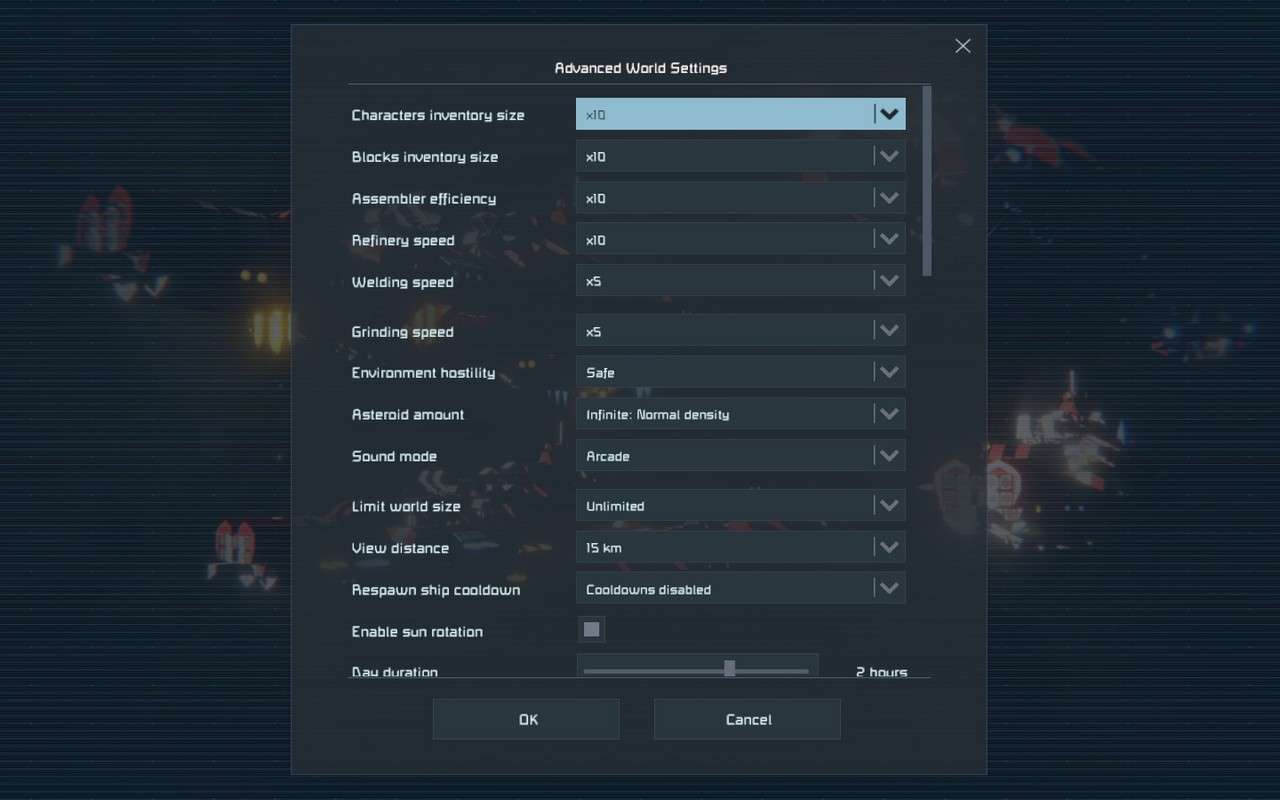Close the Advanced World Settings dialog
The width and height of the screenshot is (1280, 800).
pos(962,46)
